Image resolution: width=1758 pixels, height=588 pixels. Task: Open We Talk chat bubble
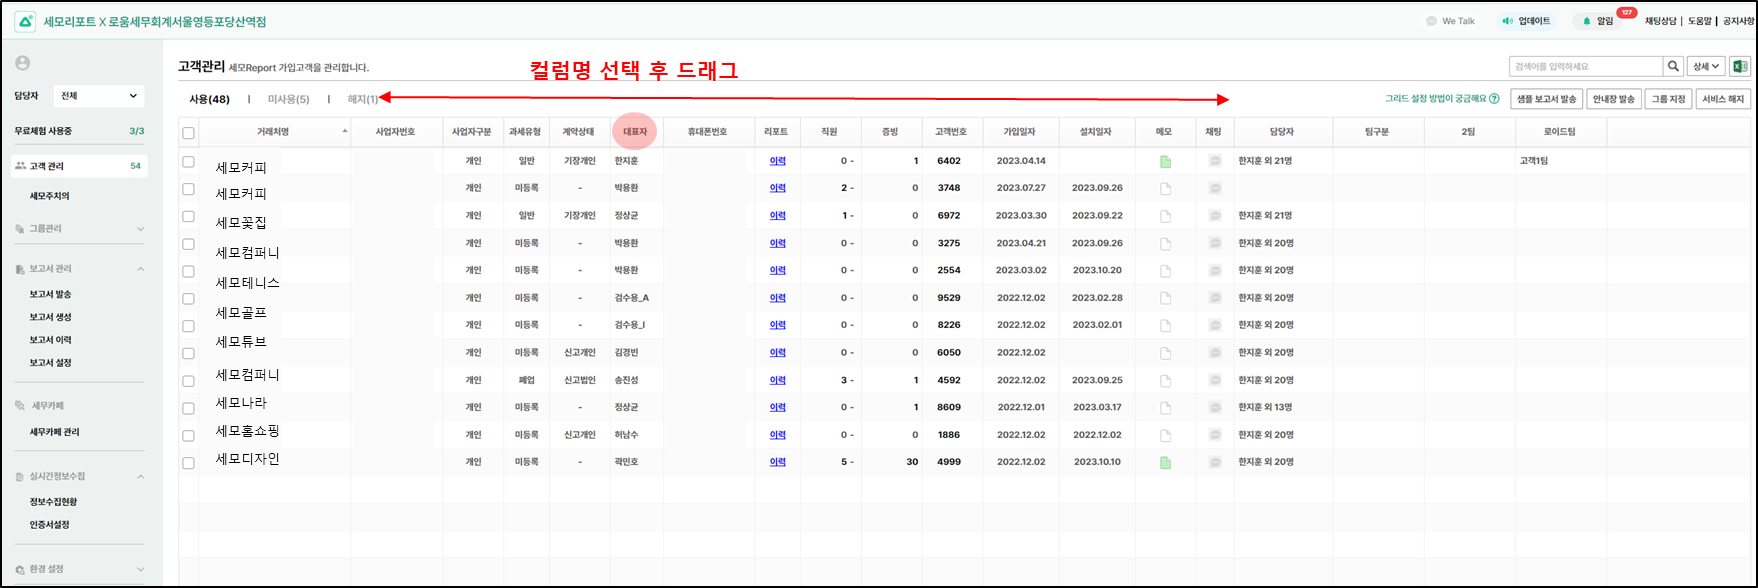(1450, 21)
